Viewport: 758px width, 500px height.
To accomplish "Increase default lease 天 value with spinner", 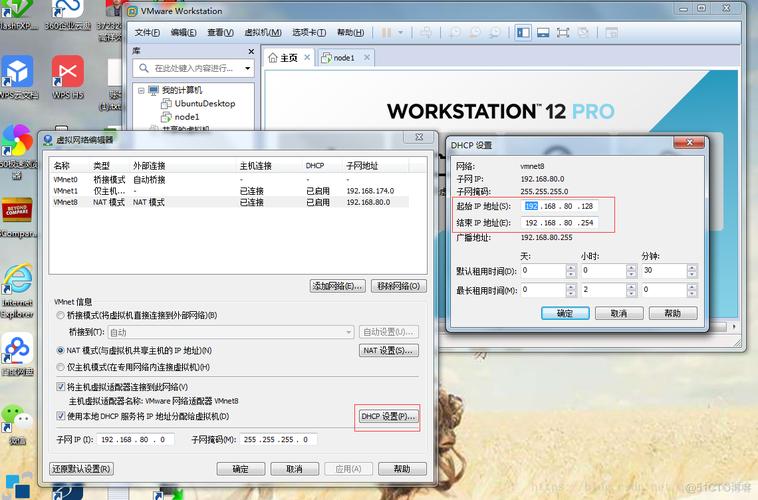I will click(571, 267).
